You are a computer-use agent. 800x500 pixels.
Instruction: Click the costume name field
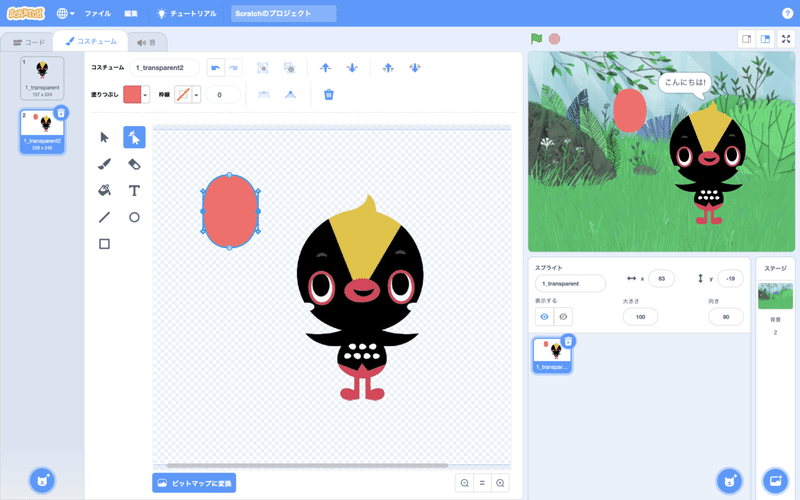164,68
